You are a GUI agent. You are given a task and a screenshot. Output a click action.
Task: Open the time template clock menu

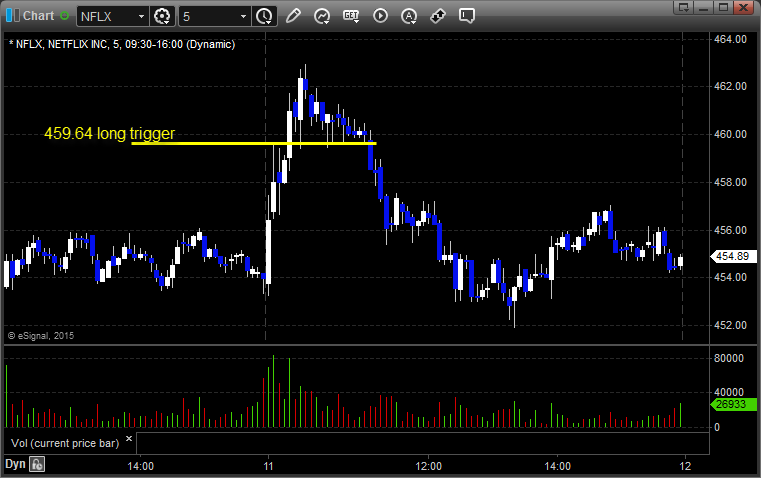[x=265, y=16]
